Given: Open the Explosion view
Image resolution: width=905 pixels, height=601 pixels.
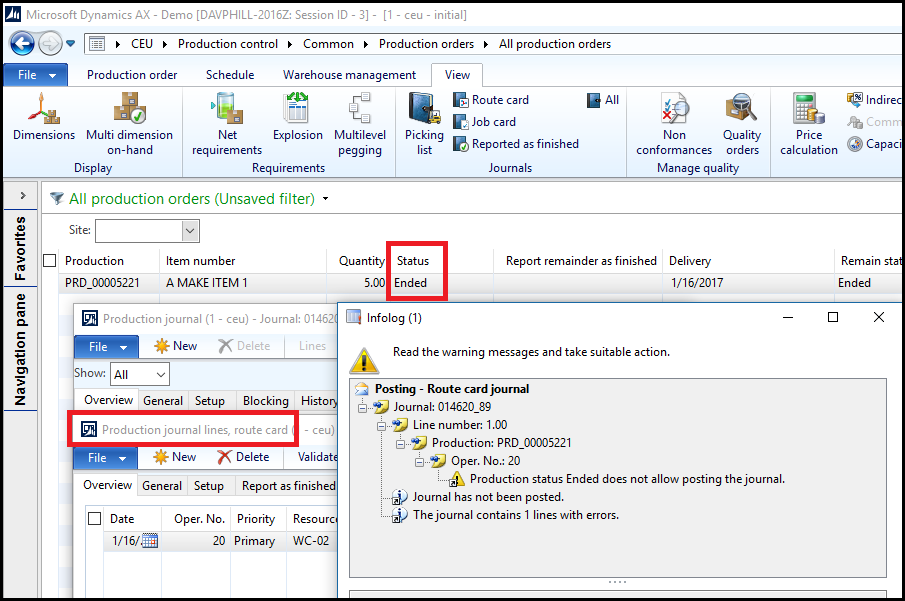Looking at the screenshot, I should pyautogui.click(x=298, y=117).
